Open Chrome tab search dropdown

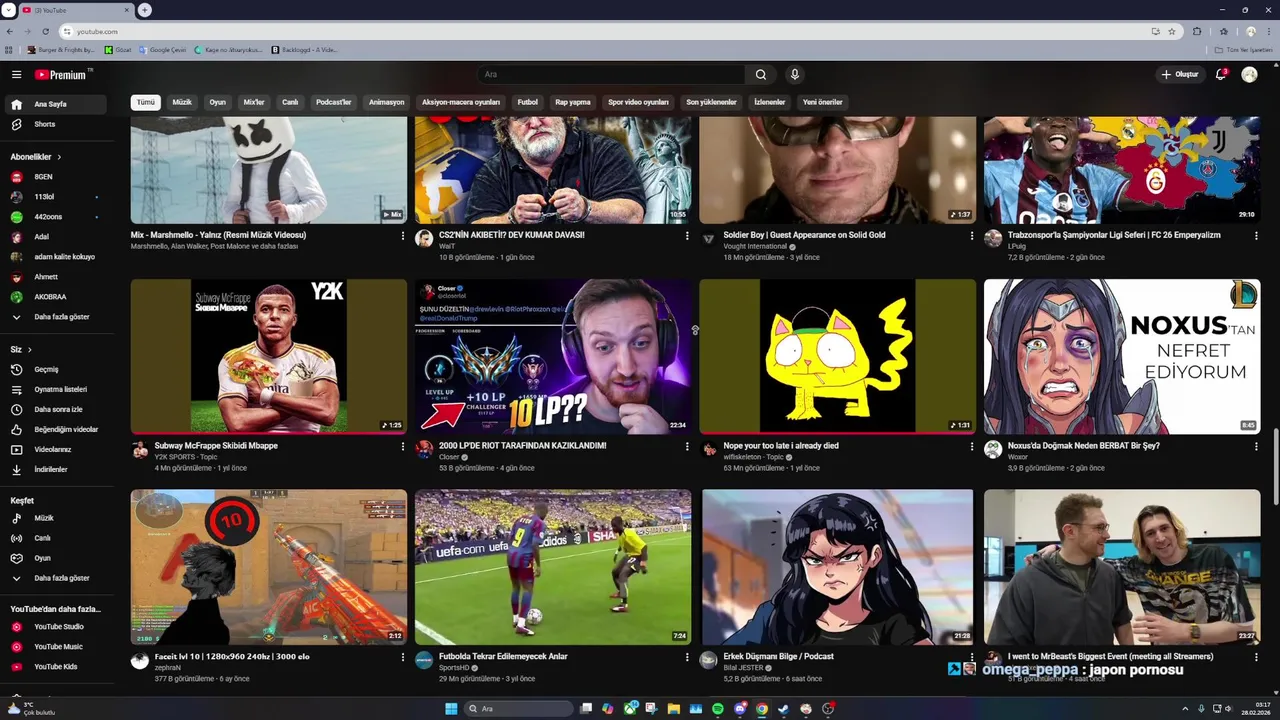9,10
